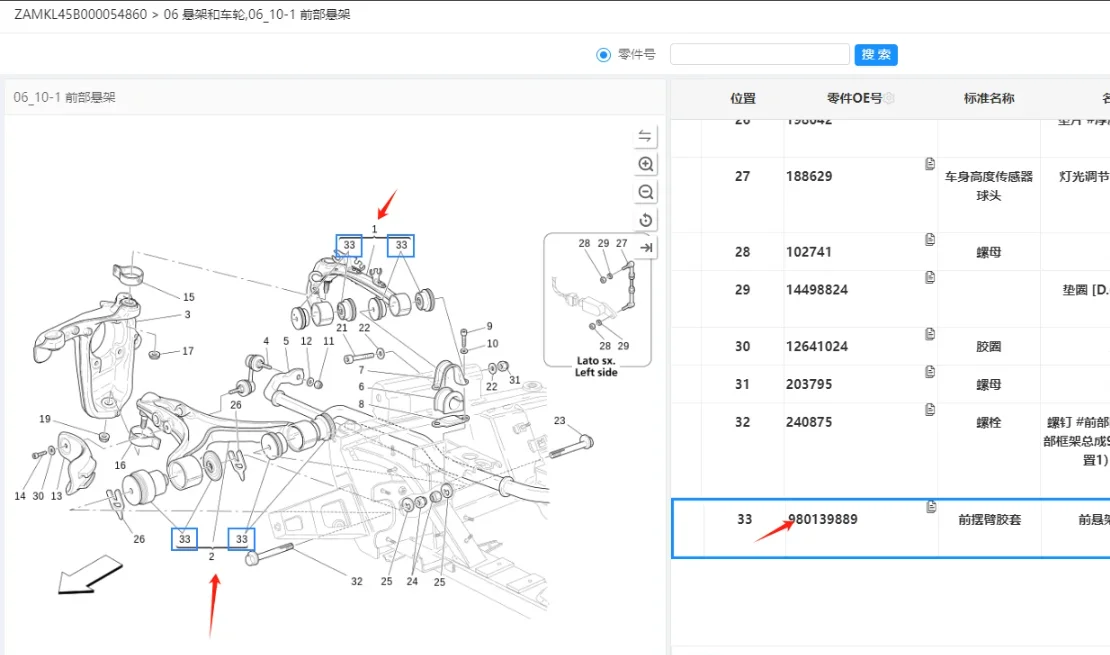1110x655 pixels.
Task: Select OE number 203795 in row 31
Action: pos(809,385)
